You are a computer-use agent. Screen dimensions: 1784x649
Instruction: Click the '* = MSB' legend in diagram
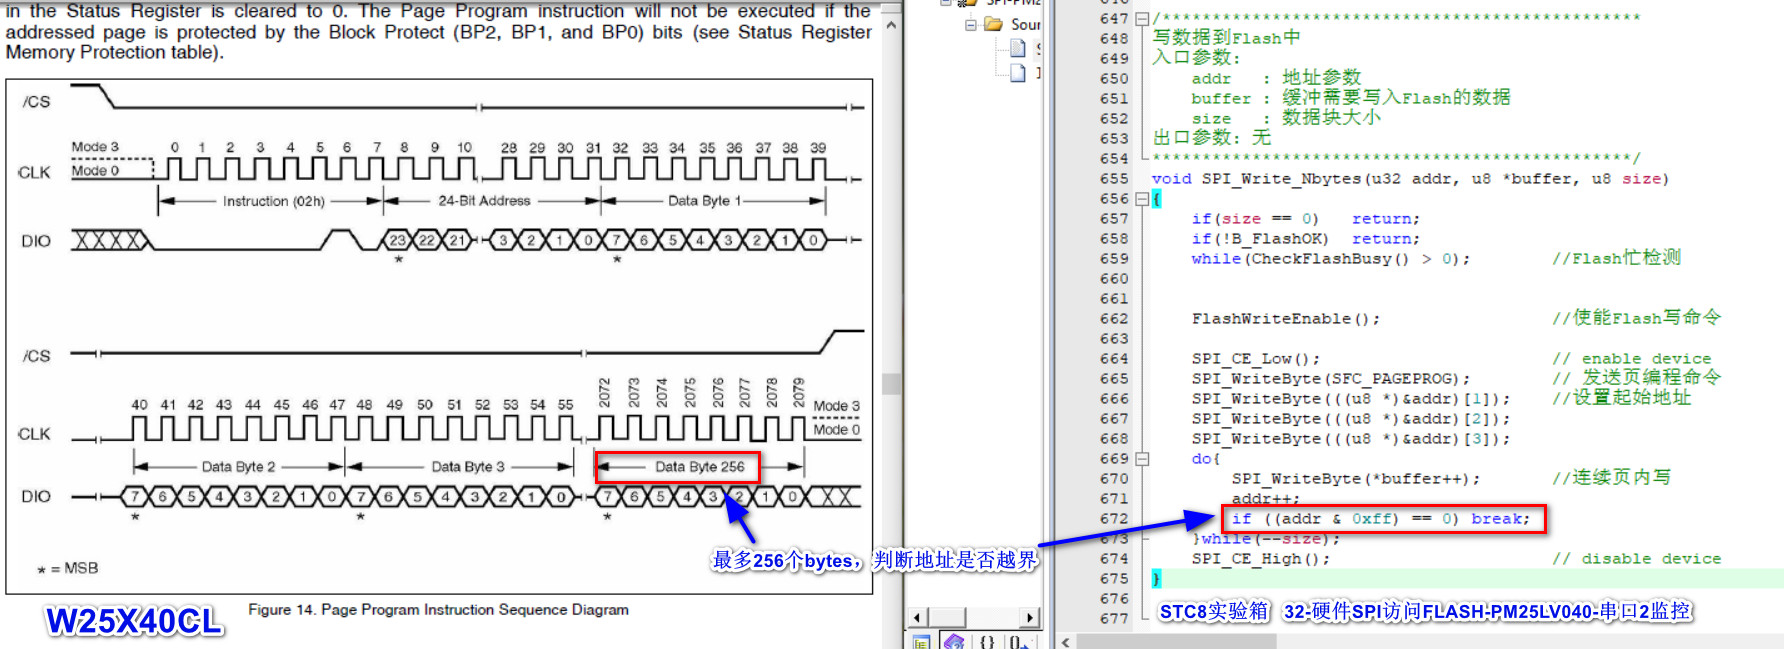coord(68,568)
